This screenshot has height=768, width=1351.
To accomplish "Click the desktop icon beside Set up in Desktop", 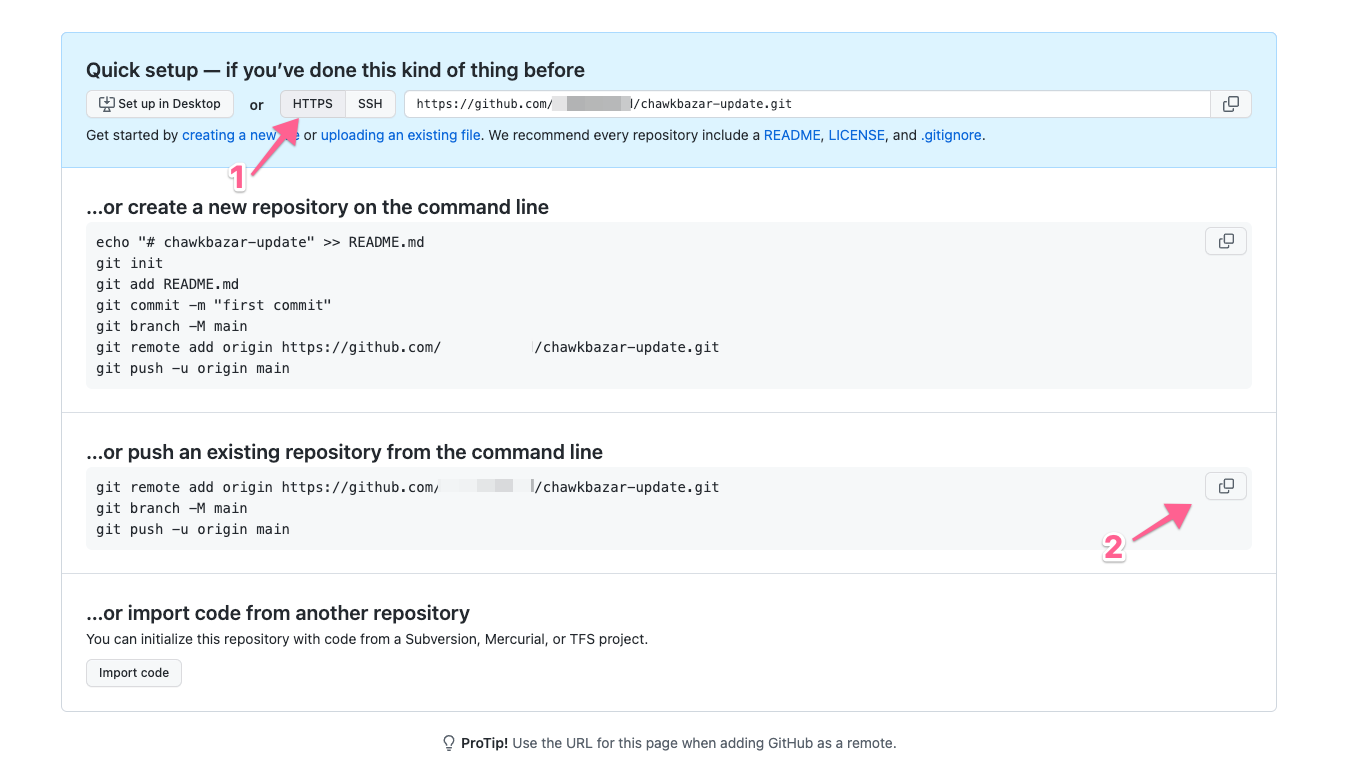I will (105, 103).
